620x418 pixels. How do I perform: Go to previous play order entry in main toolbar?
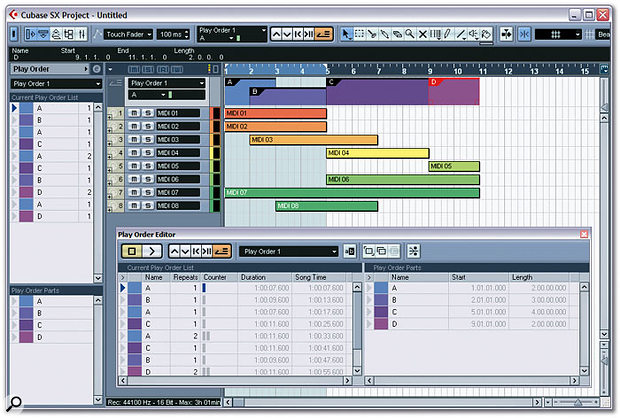tap(276, 34)
